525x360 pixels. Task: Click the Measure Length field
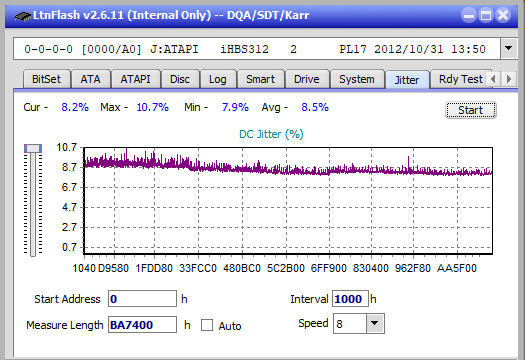pyautogui.click(x=142, y=325)
